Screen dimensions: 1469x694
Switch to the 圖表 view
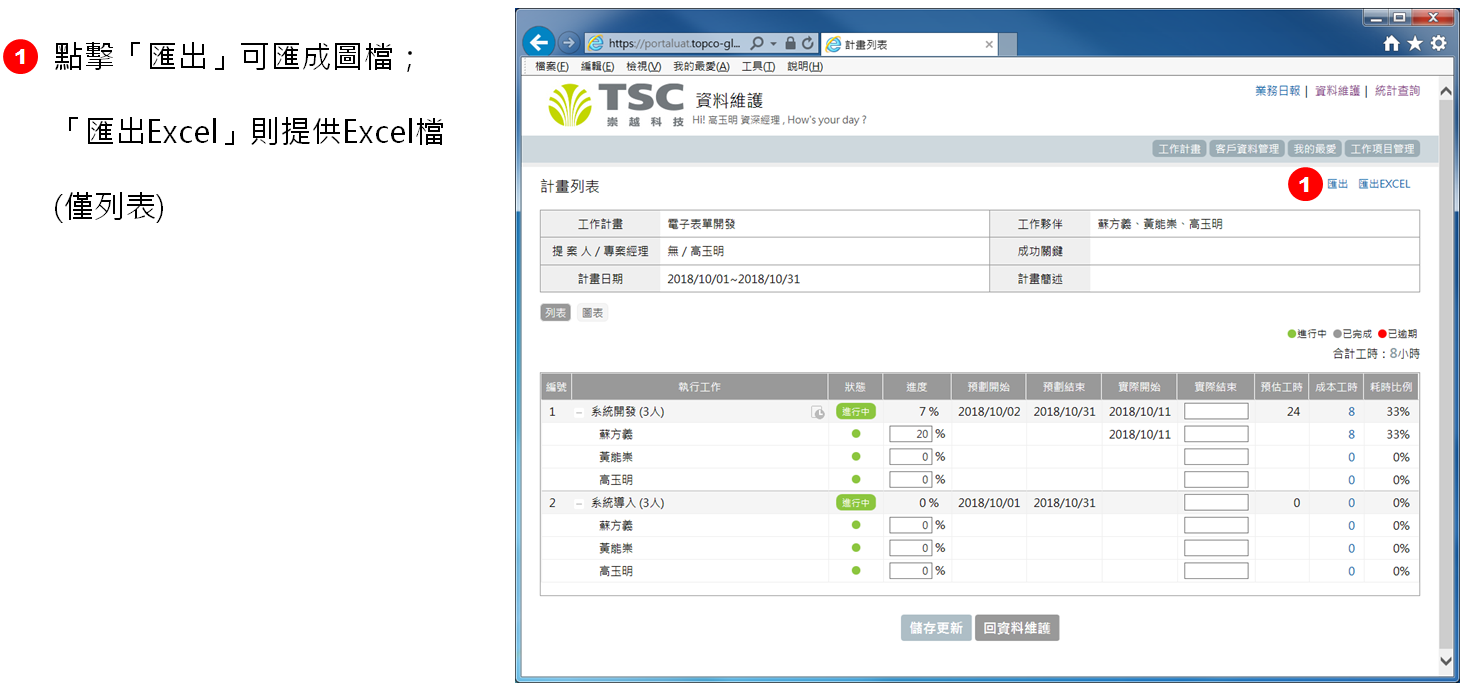point(593,313)
